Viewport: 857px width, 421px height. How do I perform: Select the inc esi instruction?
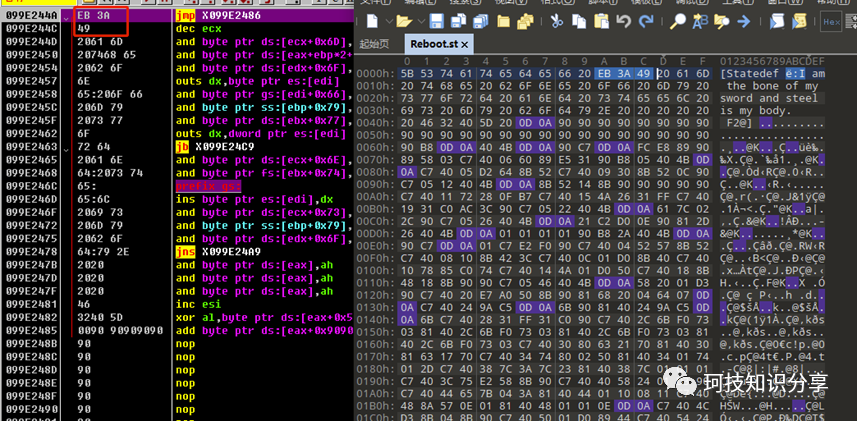(x=198, y=305)
